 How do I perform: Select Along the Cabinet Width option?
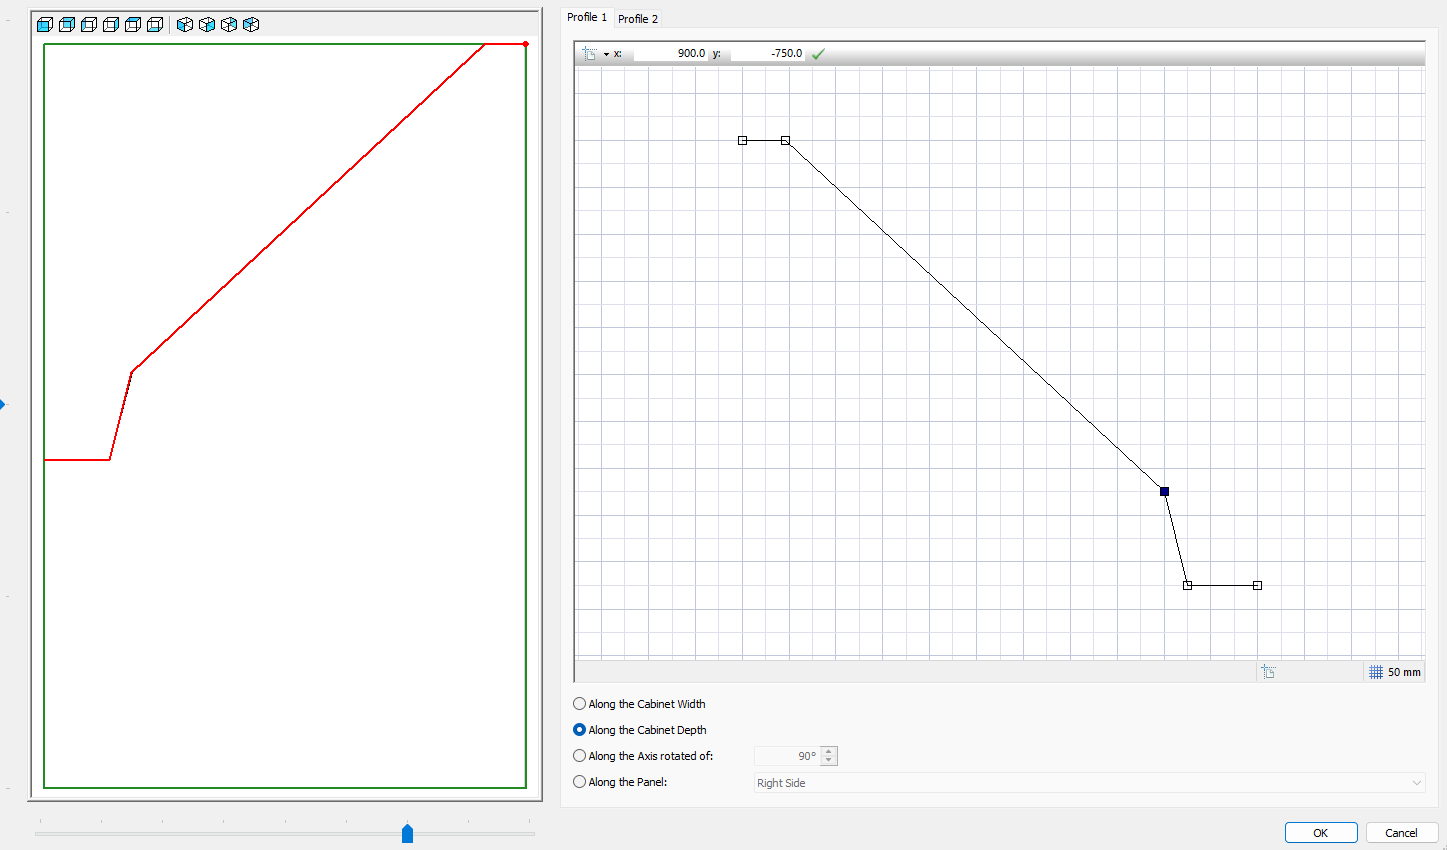(580, 704)
